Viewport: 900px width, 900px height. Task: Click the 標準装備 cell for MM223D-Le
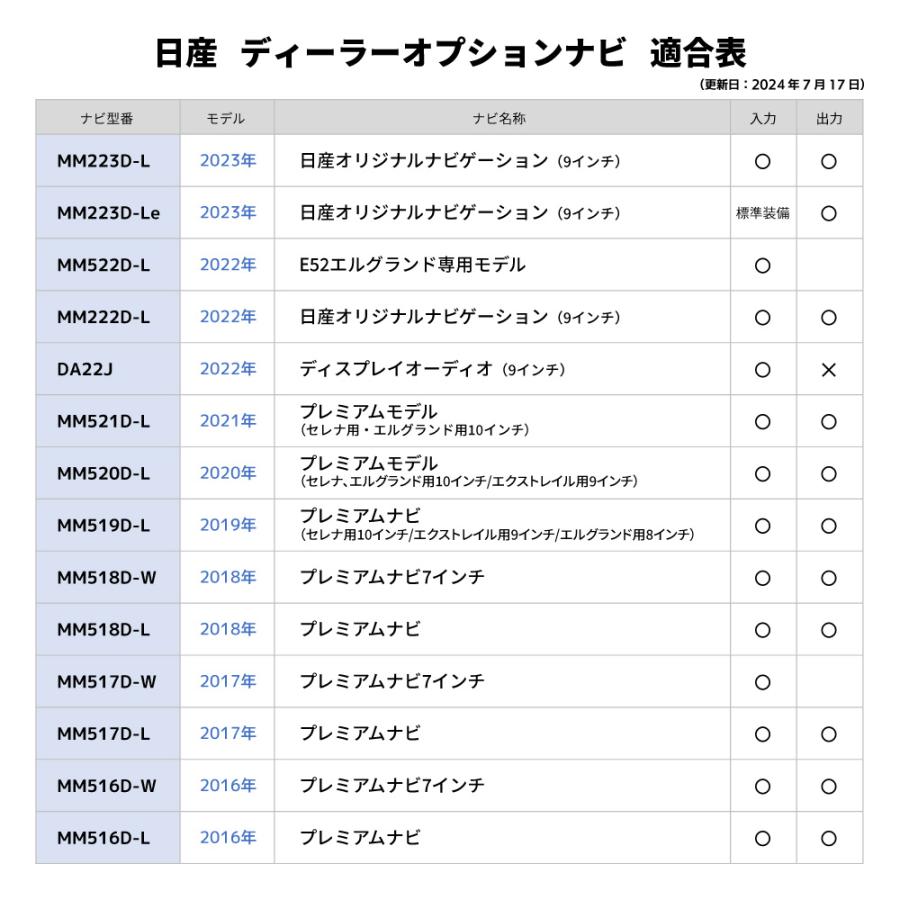pyautogui.click(x=763, y=214)
